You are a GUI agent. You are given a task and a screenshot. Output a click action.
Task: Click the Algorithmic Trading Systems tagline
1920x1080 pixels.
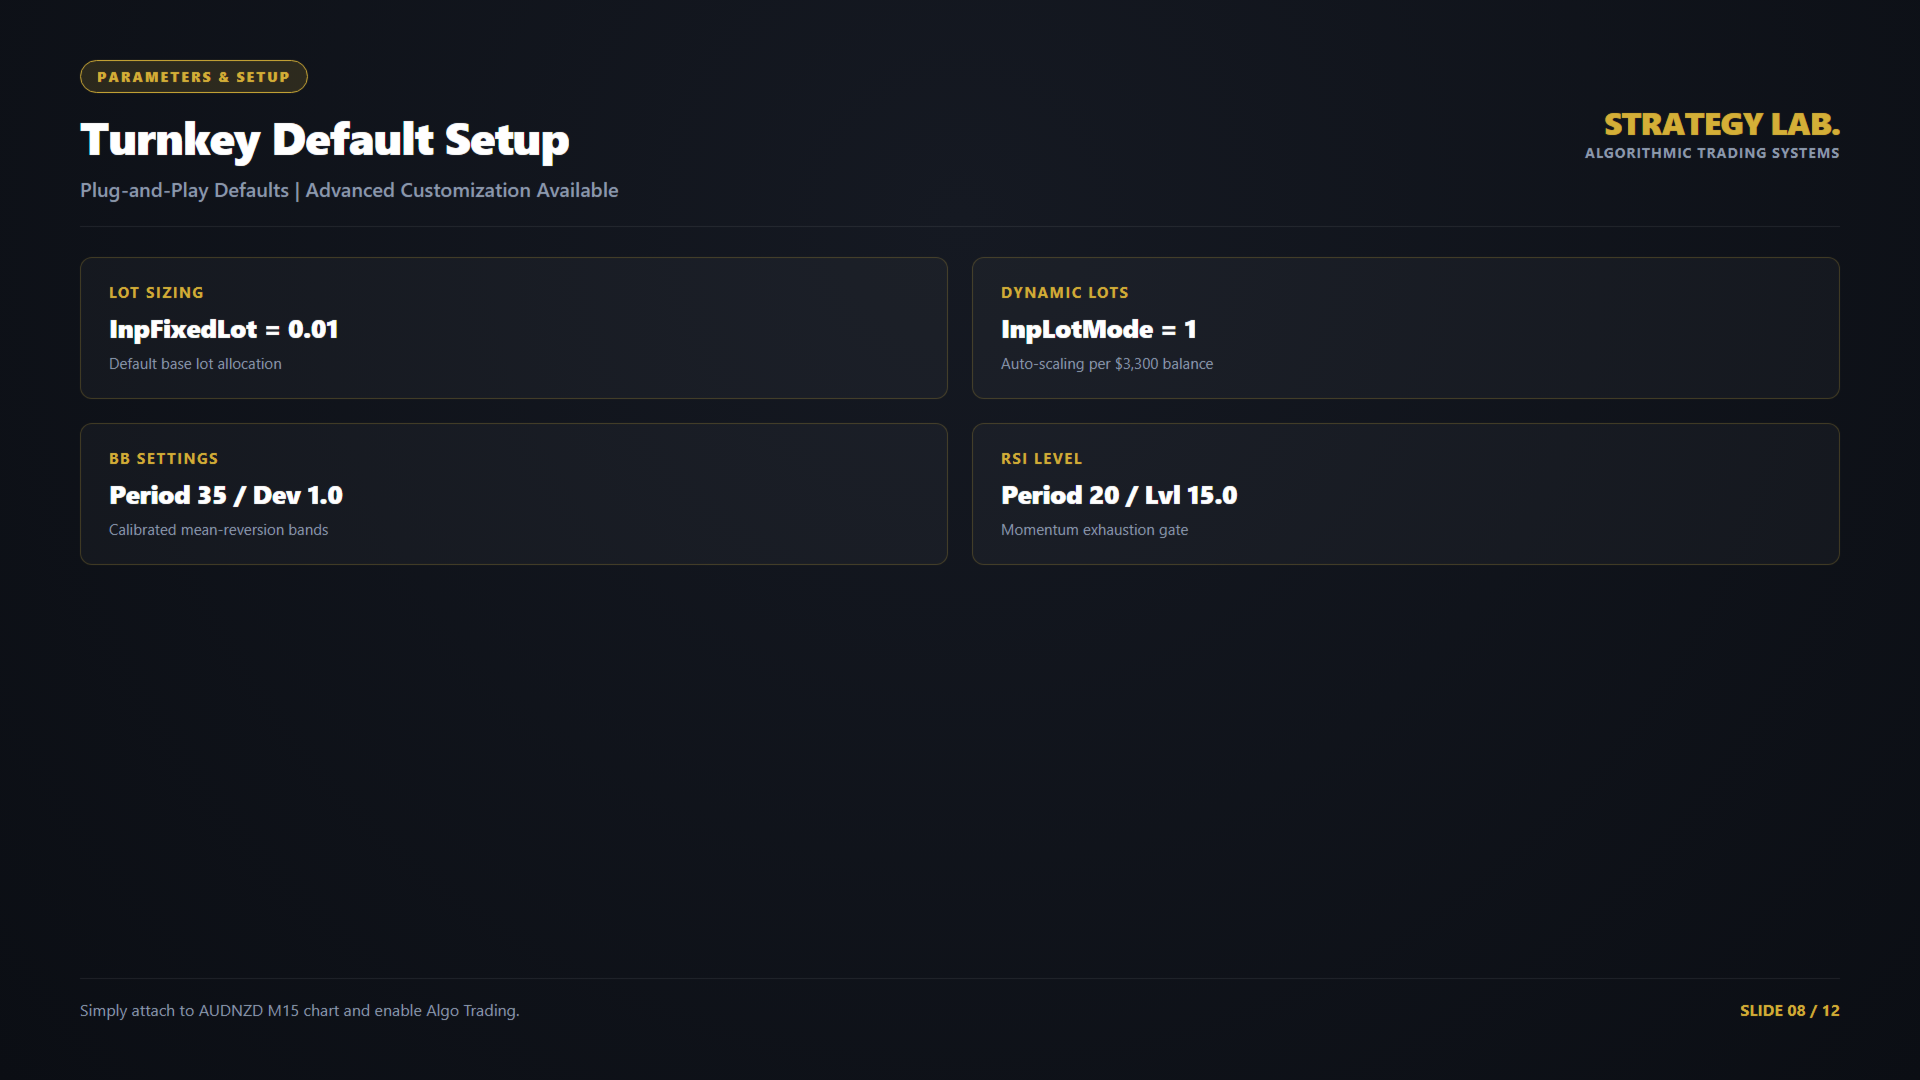click(1712, 153)
